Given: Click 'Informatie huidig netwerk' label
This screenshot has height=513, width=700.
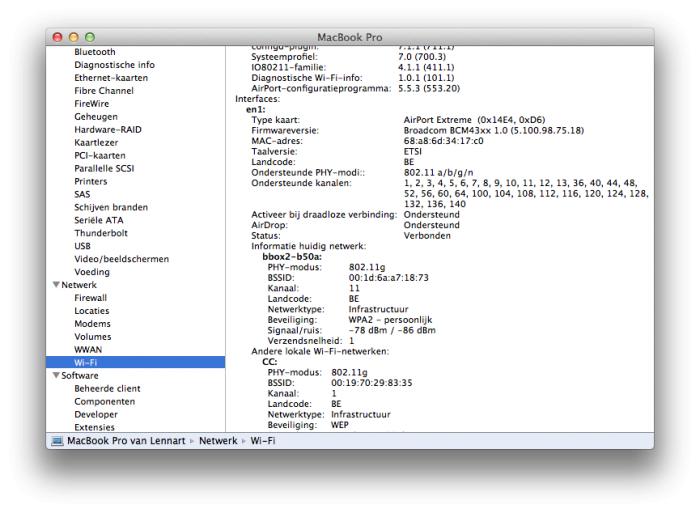Looking at the screenshot, I should click(x=308, y=246).
